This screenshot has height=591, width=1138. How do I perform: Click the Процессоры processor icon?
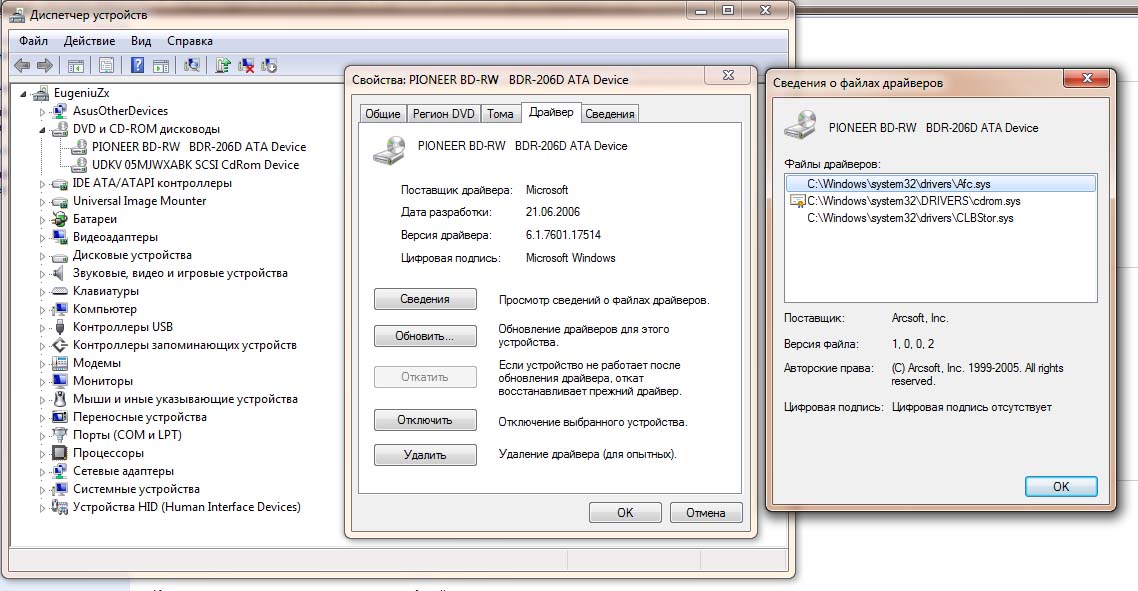60,453
